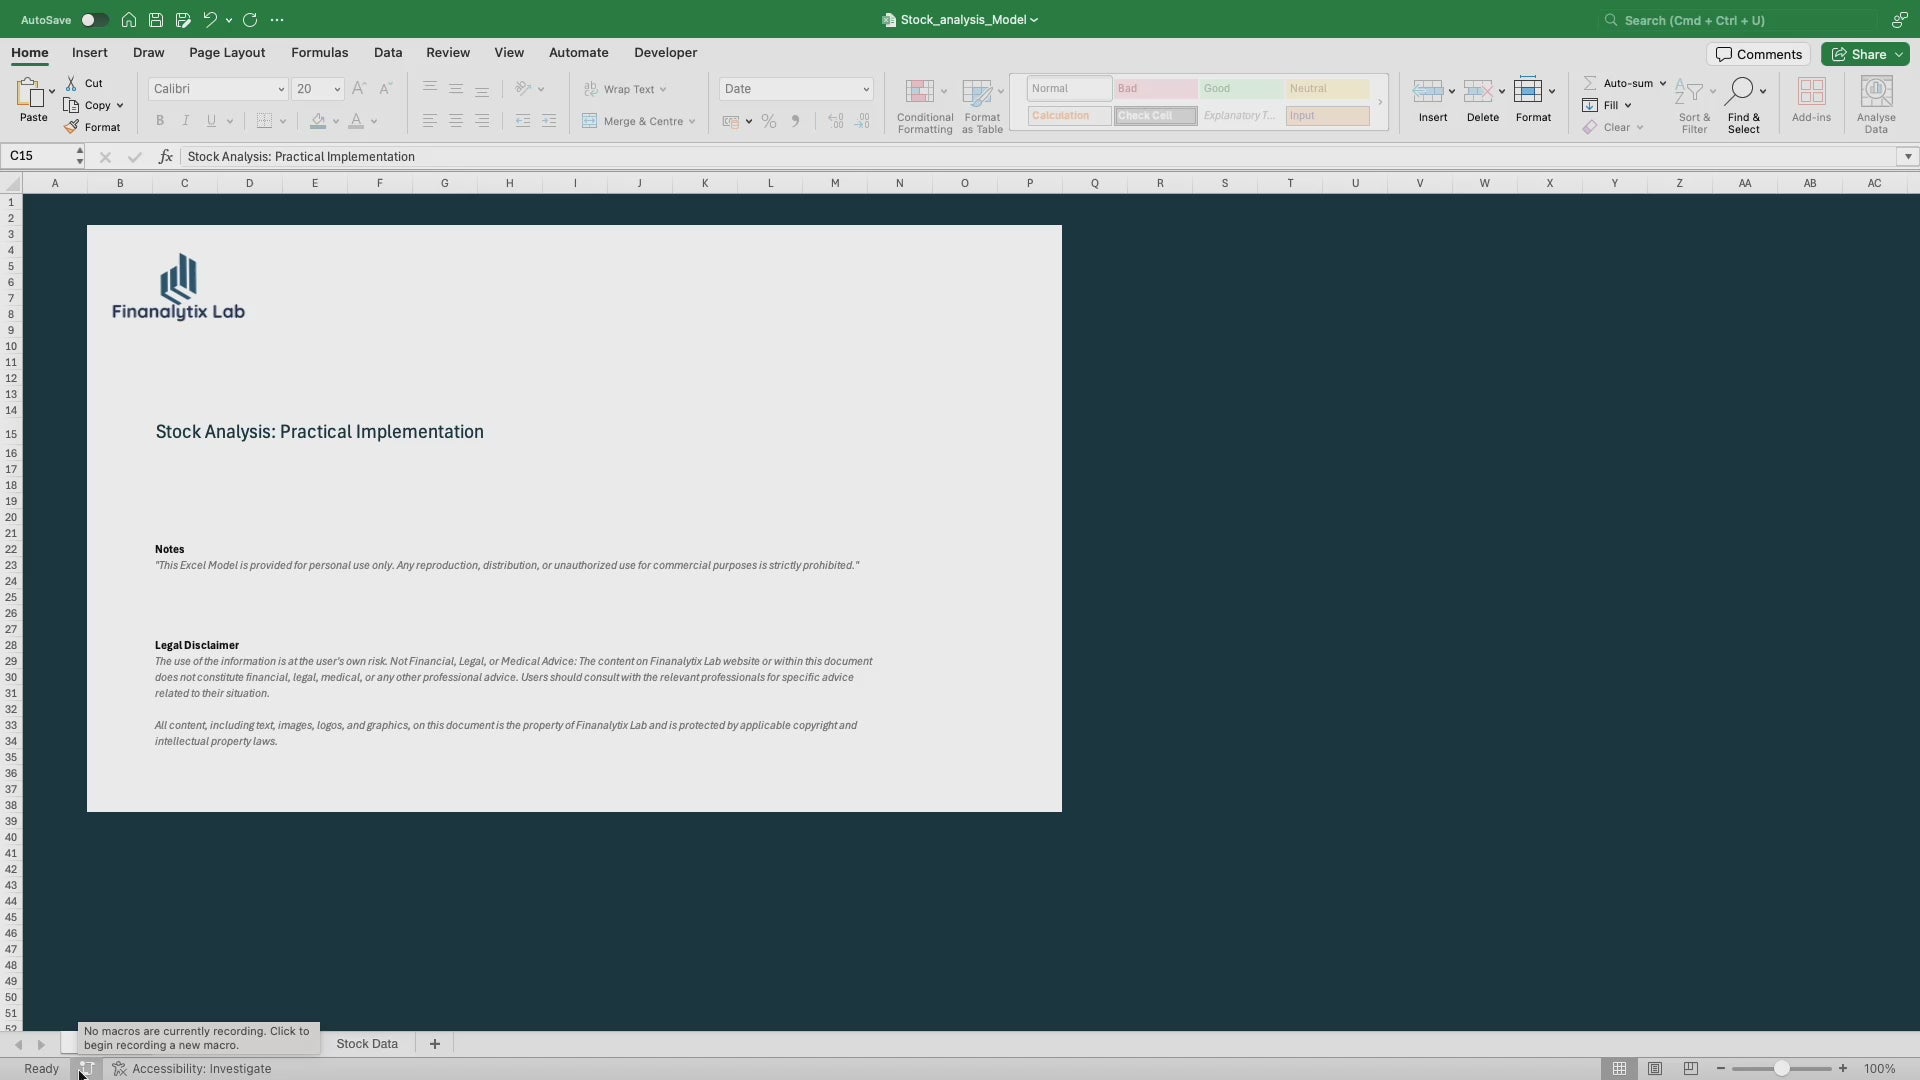1920x1080 pixels.
Task: Apply the fill colour bucket
Action: (318, 121)
